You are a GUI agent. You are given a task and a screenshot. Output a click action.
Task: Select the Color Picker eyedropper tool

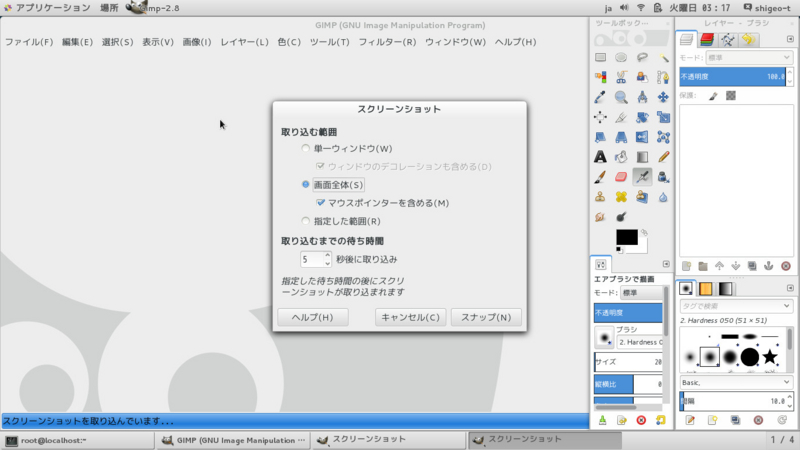point(601,97)
